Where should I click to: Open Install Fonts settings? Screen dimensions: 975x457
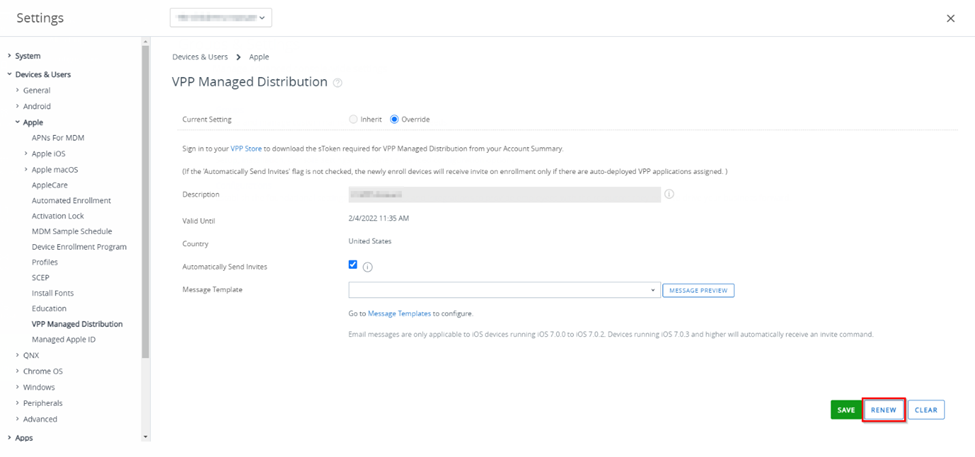(x=52, y=293)
